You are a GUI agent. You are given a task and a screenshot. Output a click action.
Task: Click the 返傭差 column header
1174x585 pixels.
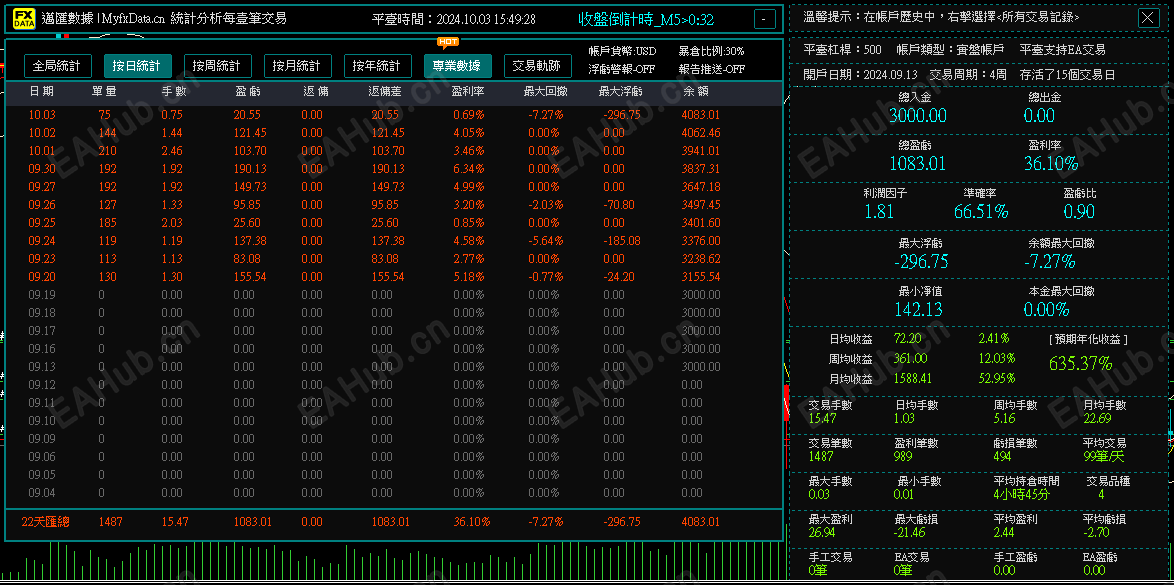click(386, 91)
